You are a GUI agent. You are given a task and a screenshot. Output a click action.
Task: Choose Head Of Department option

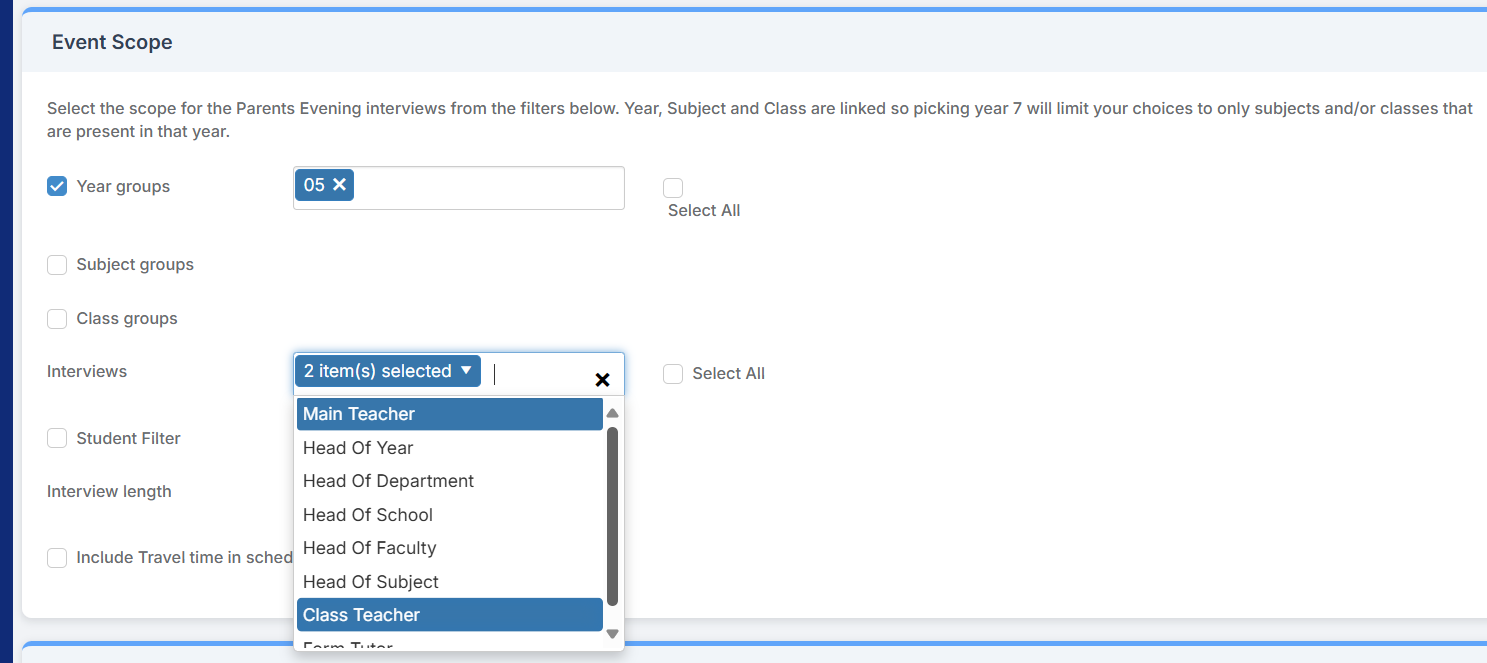(x=449, y=481)
